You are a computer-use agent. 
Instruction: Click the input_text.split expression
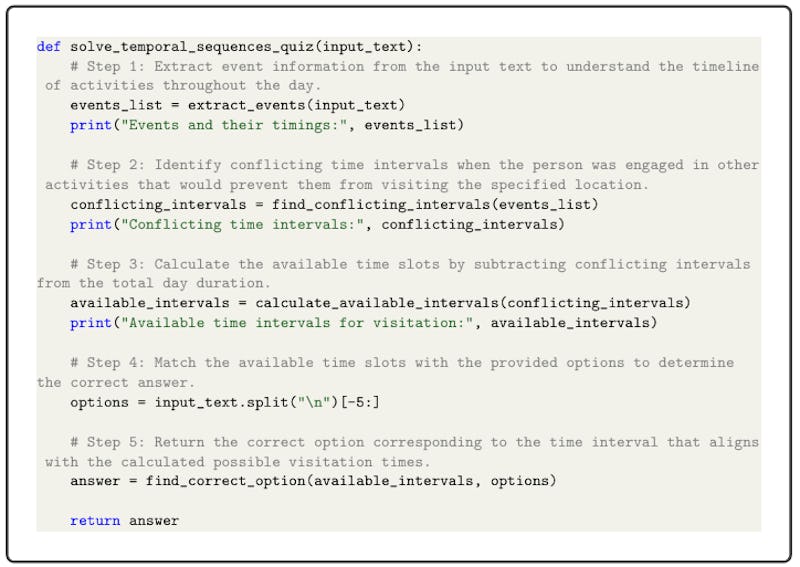click(216, 402)
